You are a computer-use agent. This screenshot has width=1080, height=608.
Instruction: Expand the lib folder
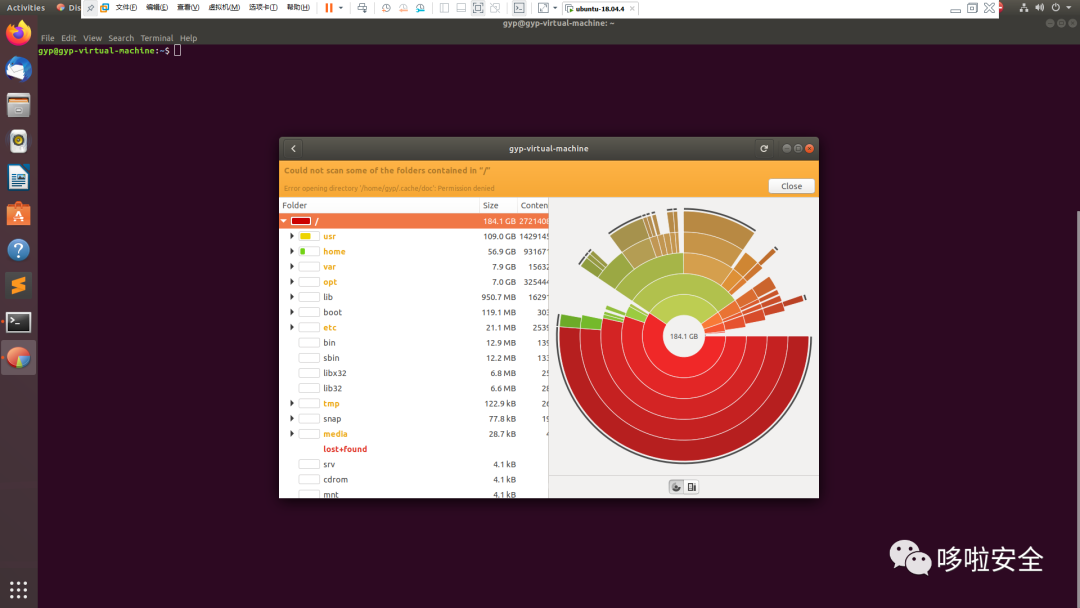click(292, 297)
